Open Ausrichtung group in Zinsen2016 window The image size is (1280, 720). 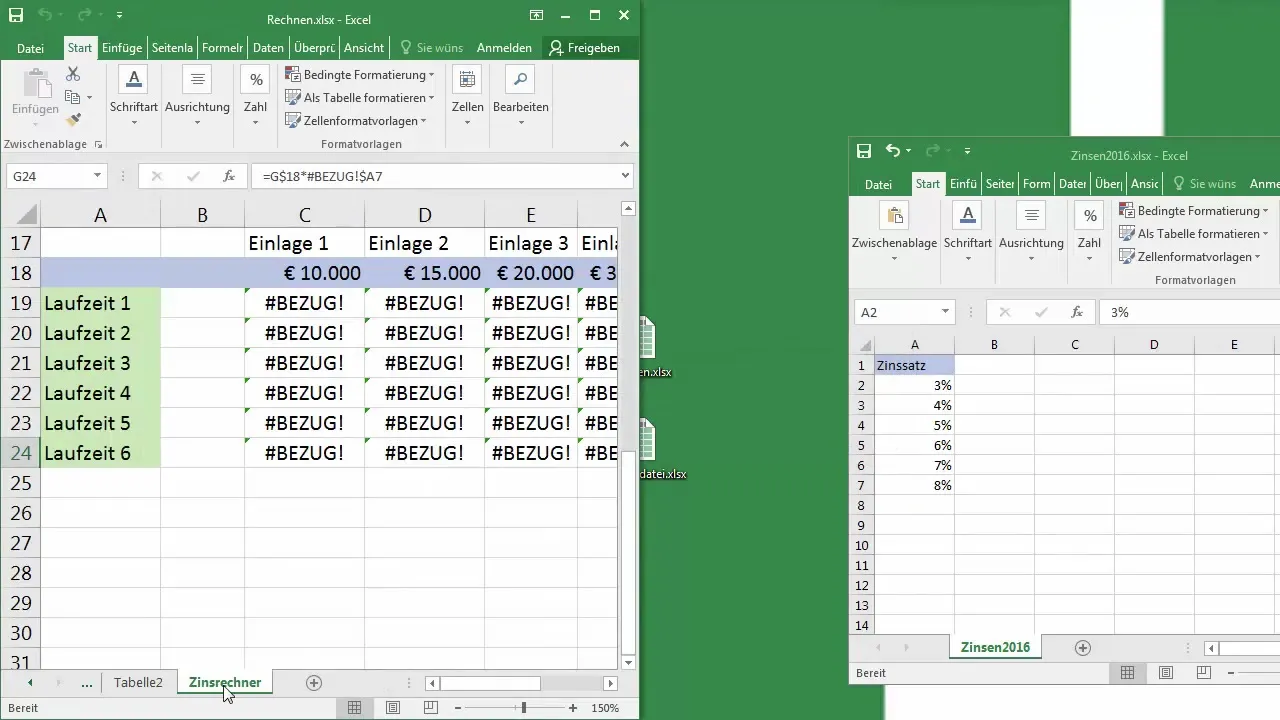1031,231
